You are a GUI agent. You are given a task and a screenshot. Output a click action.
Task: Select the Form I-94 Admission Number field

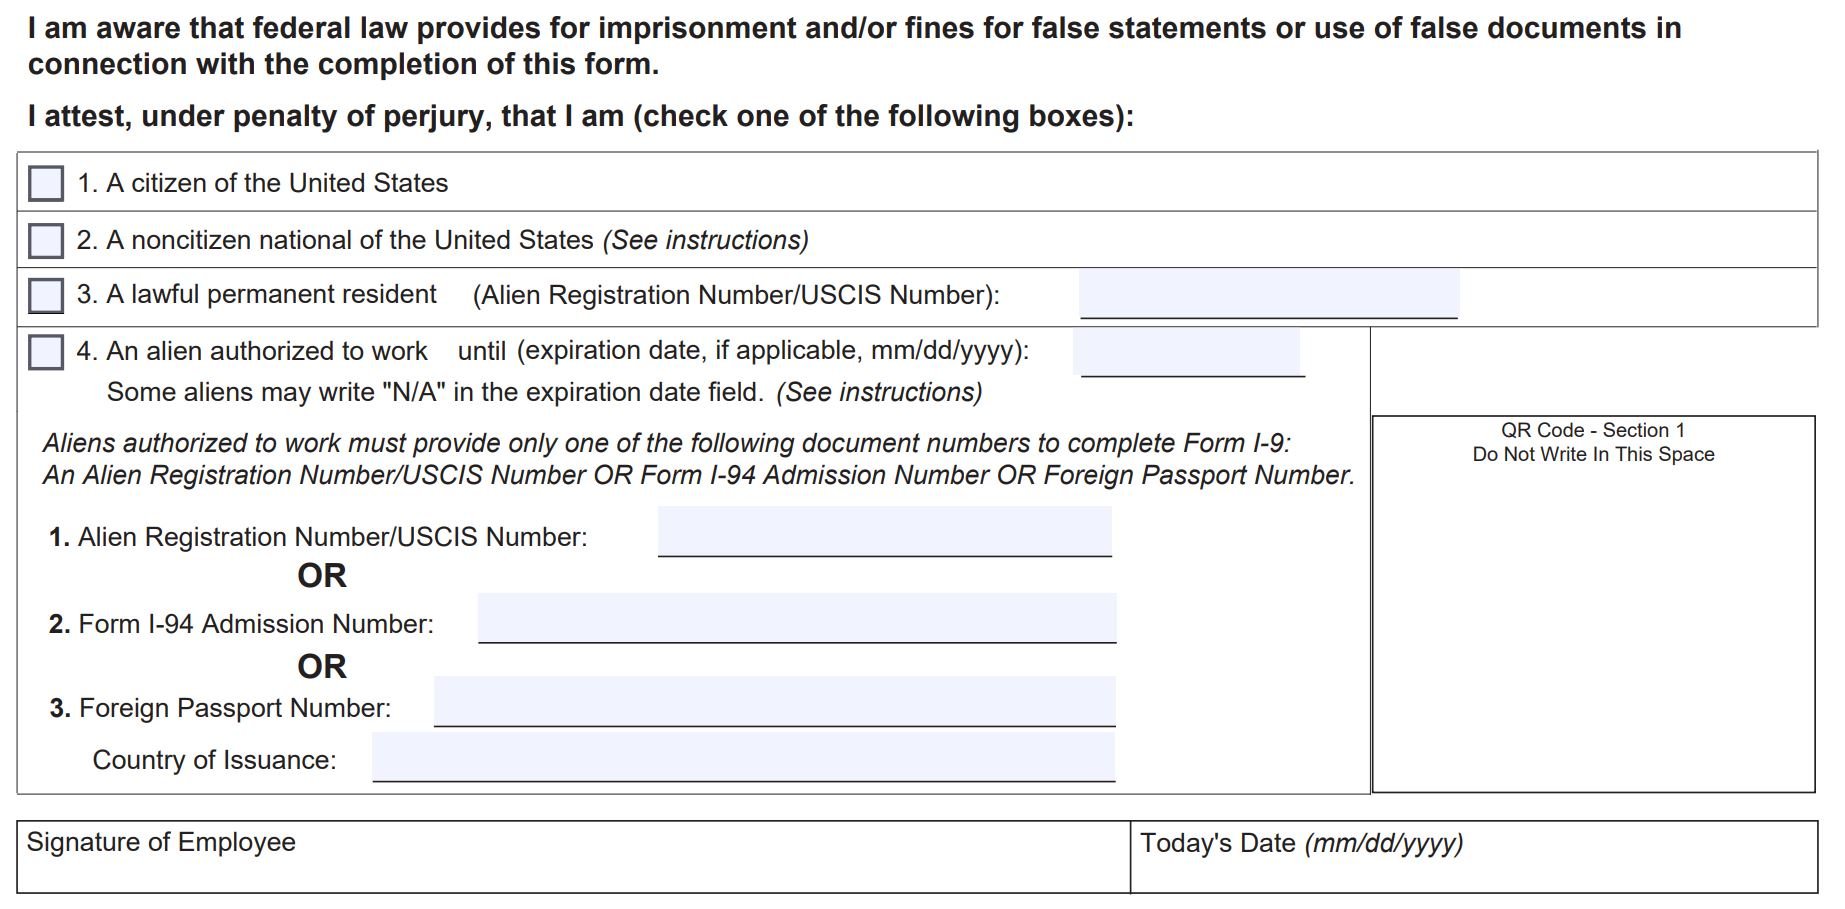[x=797, y=618]
